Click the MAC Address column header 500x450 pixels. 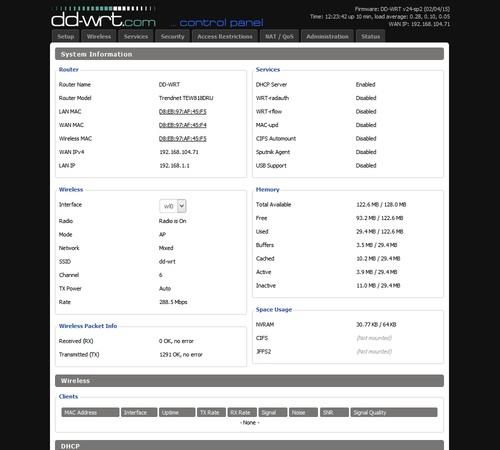pyautogui.click(x=90, y=412)
